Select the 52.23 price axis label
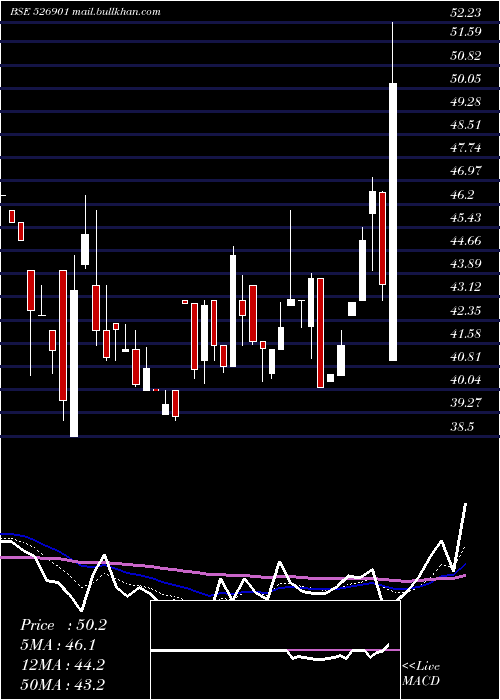This screenshot has width=500, height=700. tap(466, 13)
